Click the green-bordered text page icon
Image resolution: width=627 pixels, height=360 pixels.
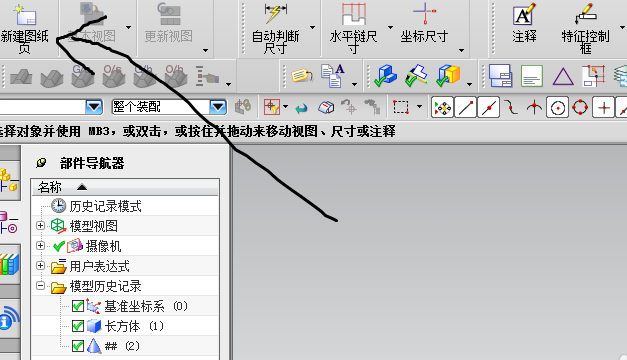click(x=532, y=76)
